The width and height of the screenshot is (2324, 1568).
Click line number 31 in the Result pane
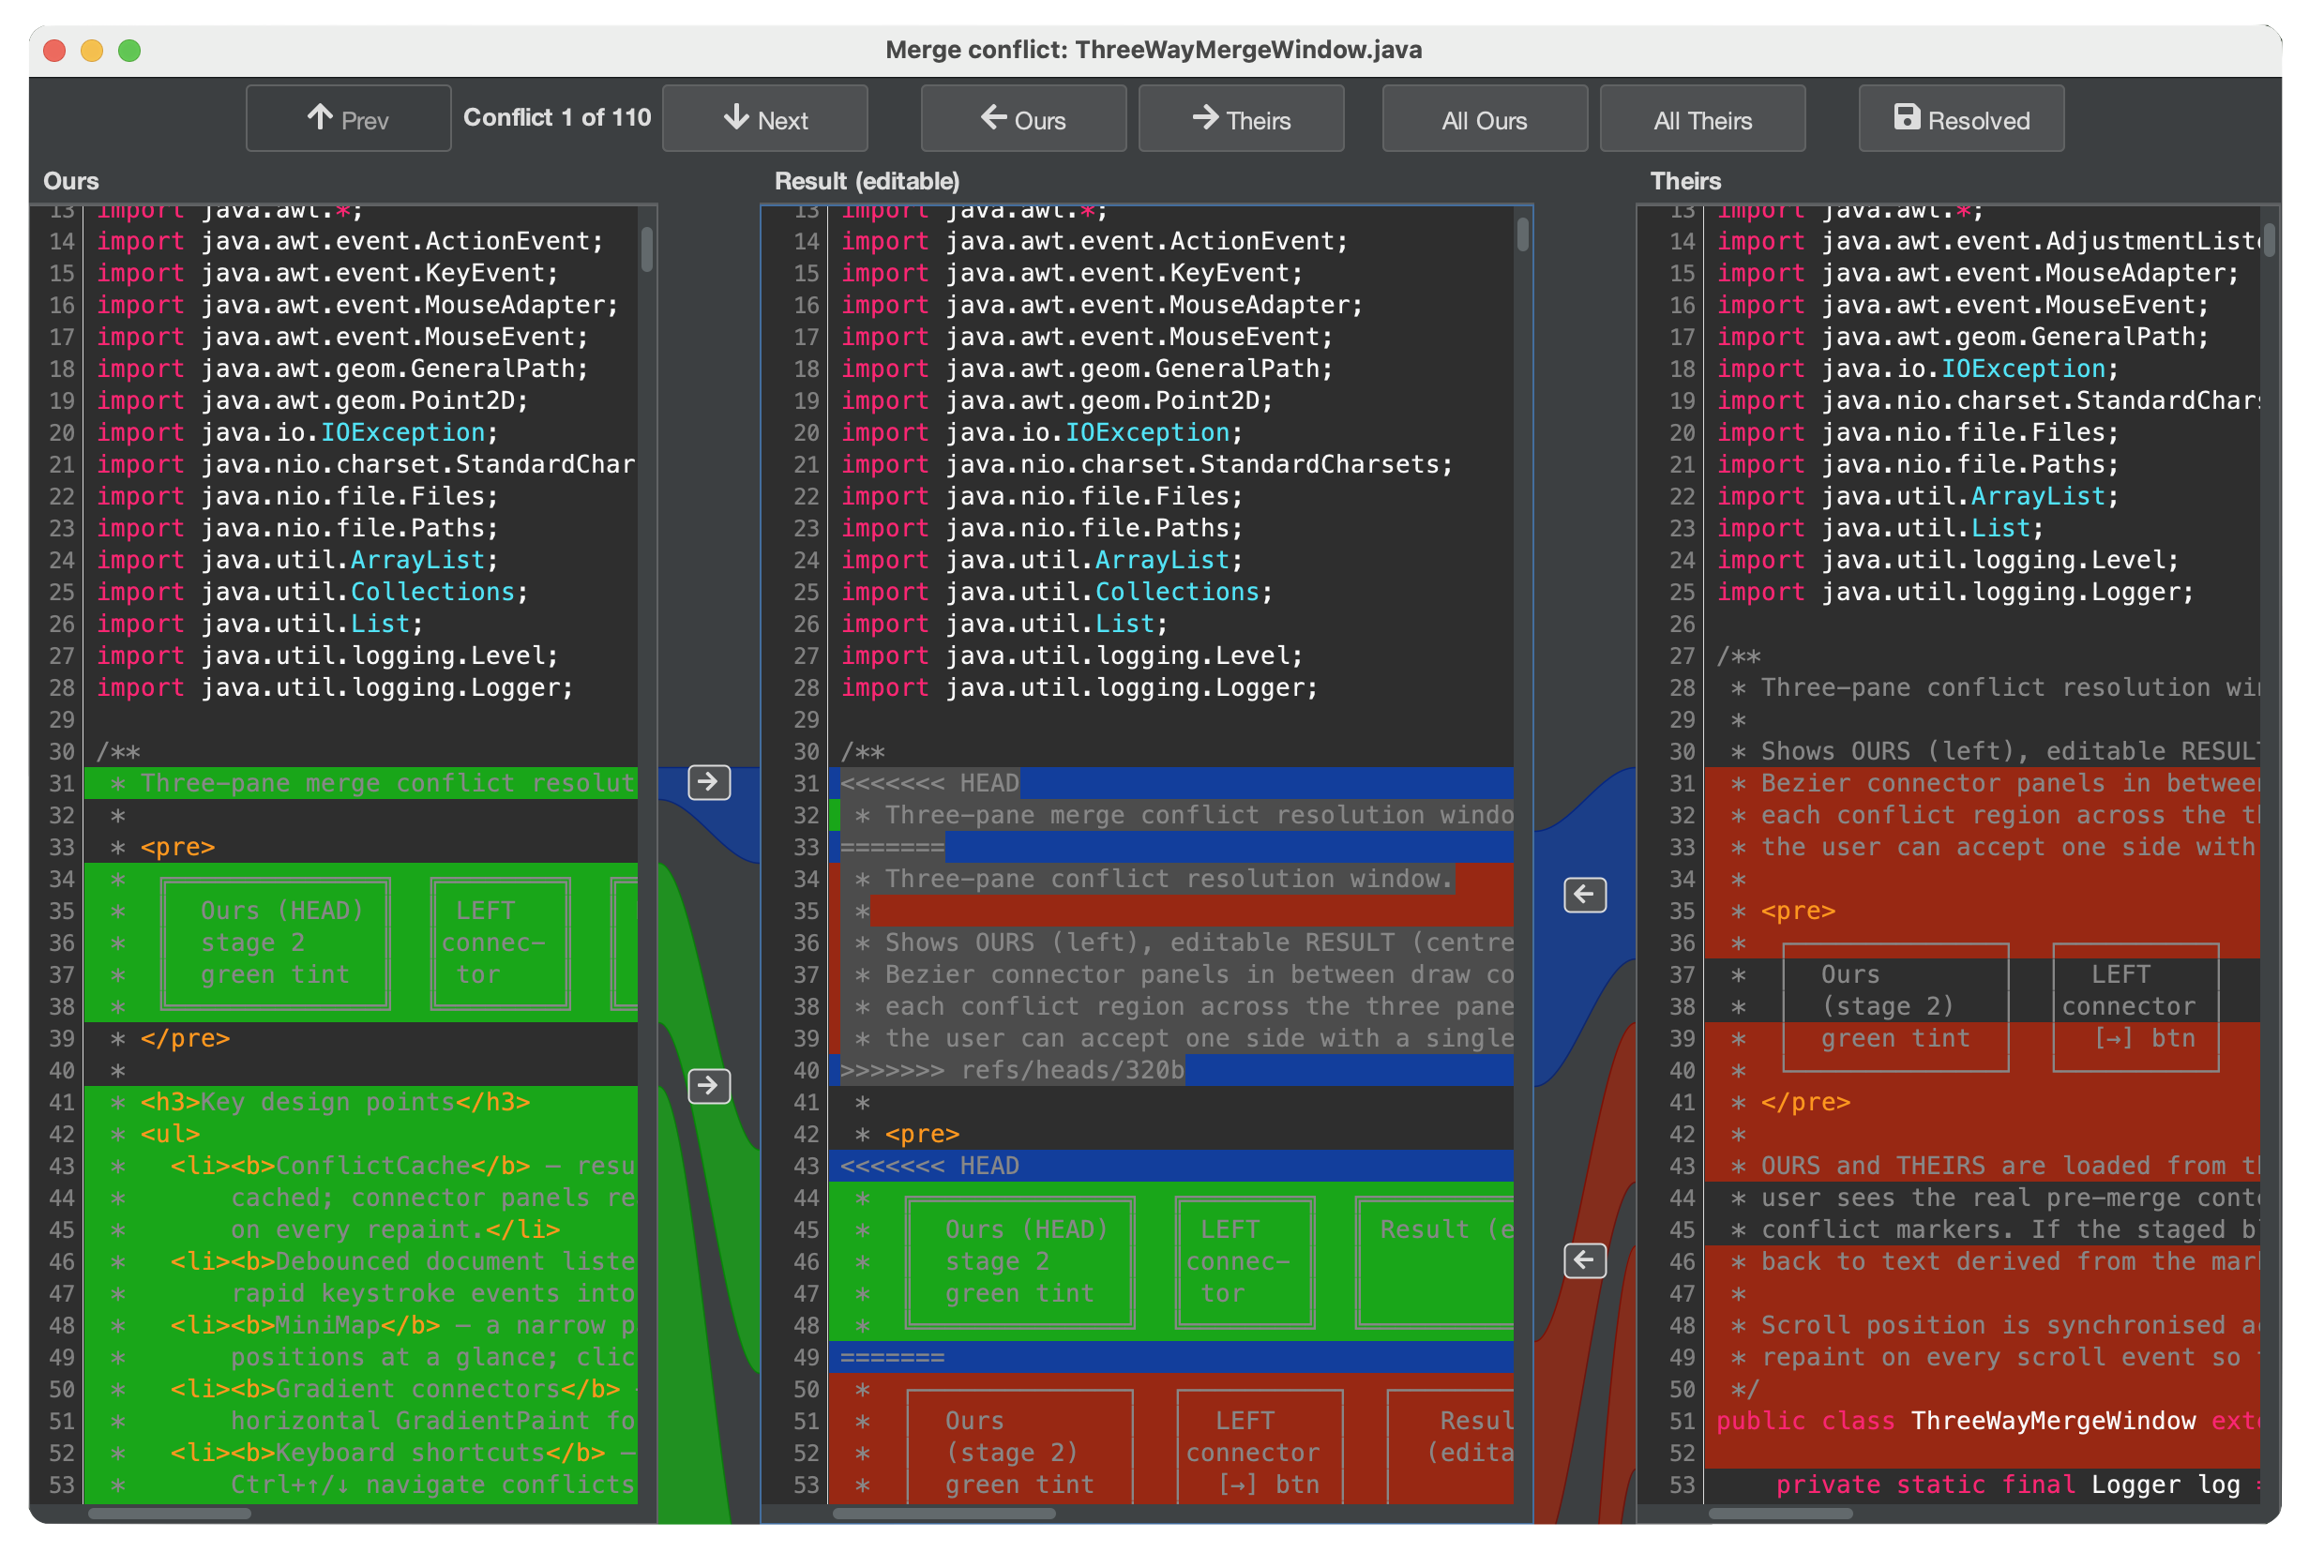click(x=805, y=783)
